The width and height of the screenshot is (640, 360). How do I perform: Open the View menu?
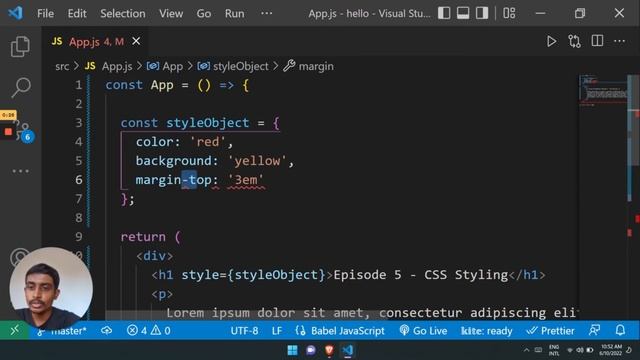171,13
